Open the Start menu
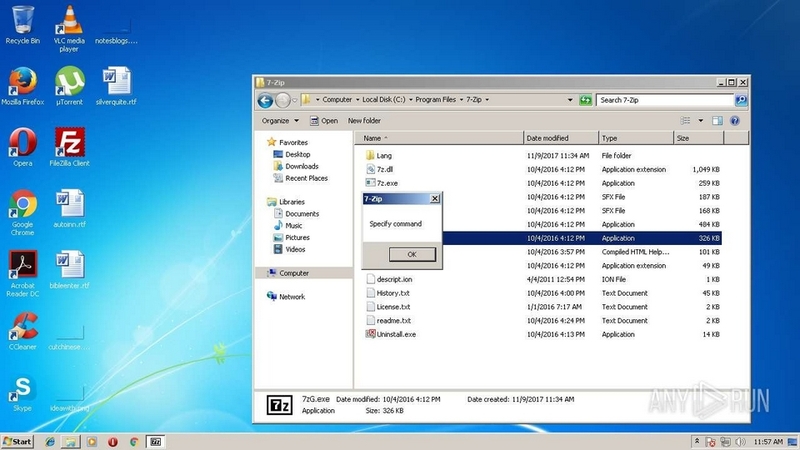This screenshot has width=800, height=450. coord(17,441)
